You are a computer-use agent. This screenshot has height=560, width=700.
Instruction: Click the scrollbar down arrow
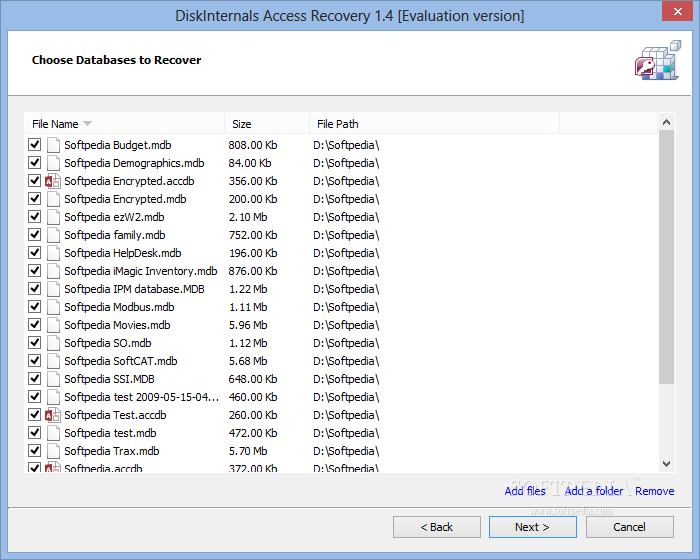point(667,464)
